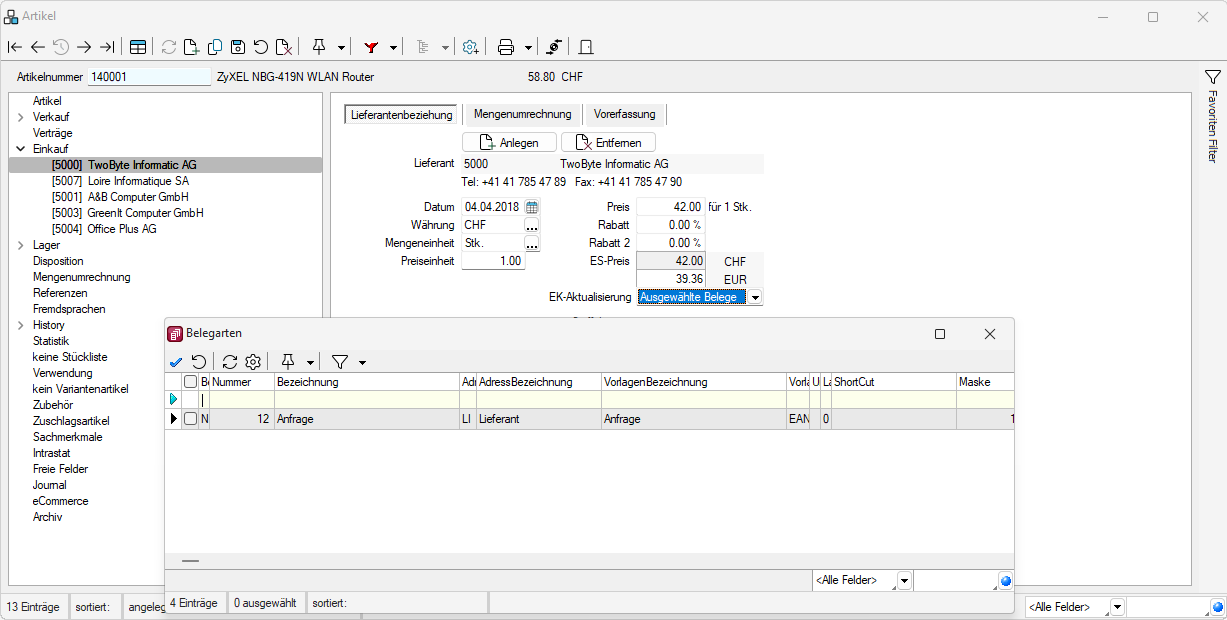Switch to the Mengenumrechnung tab

522,115
